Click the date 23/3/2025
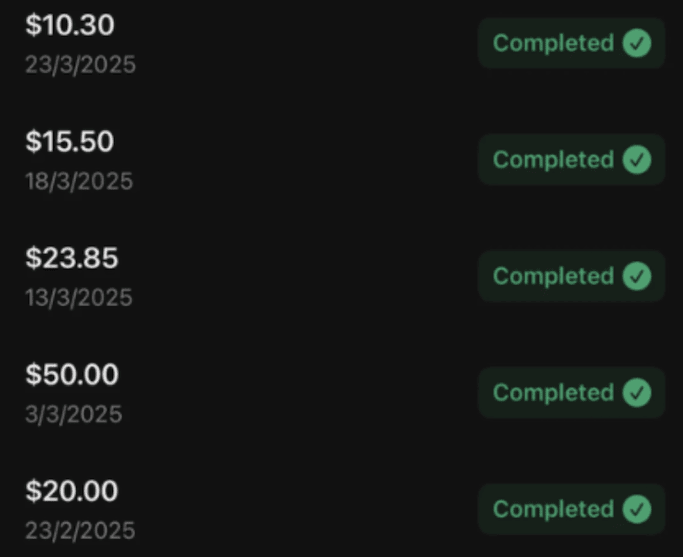Image resolution: width=683 pixels, height=557 pixels. tap(80, 65)
